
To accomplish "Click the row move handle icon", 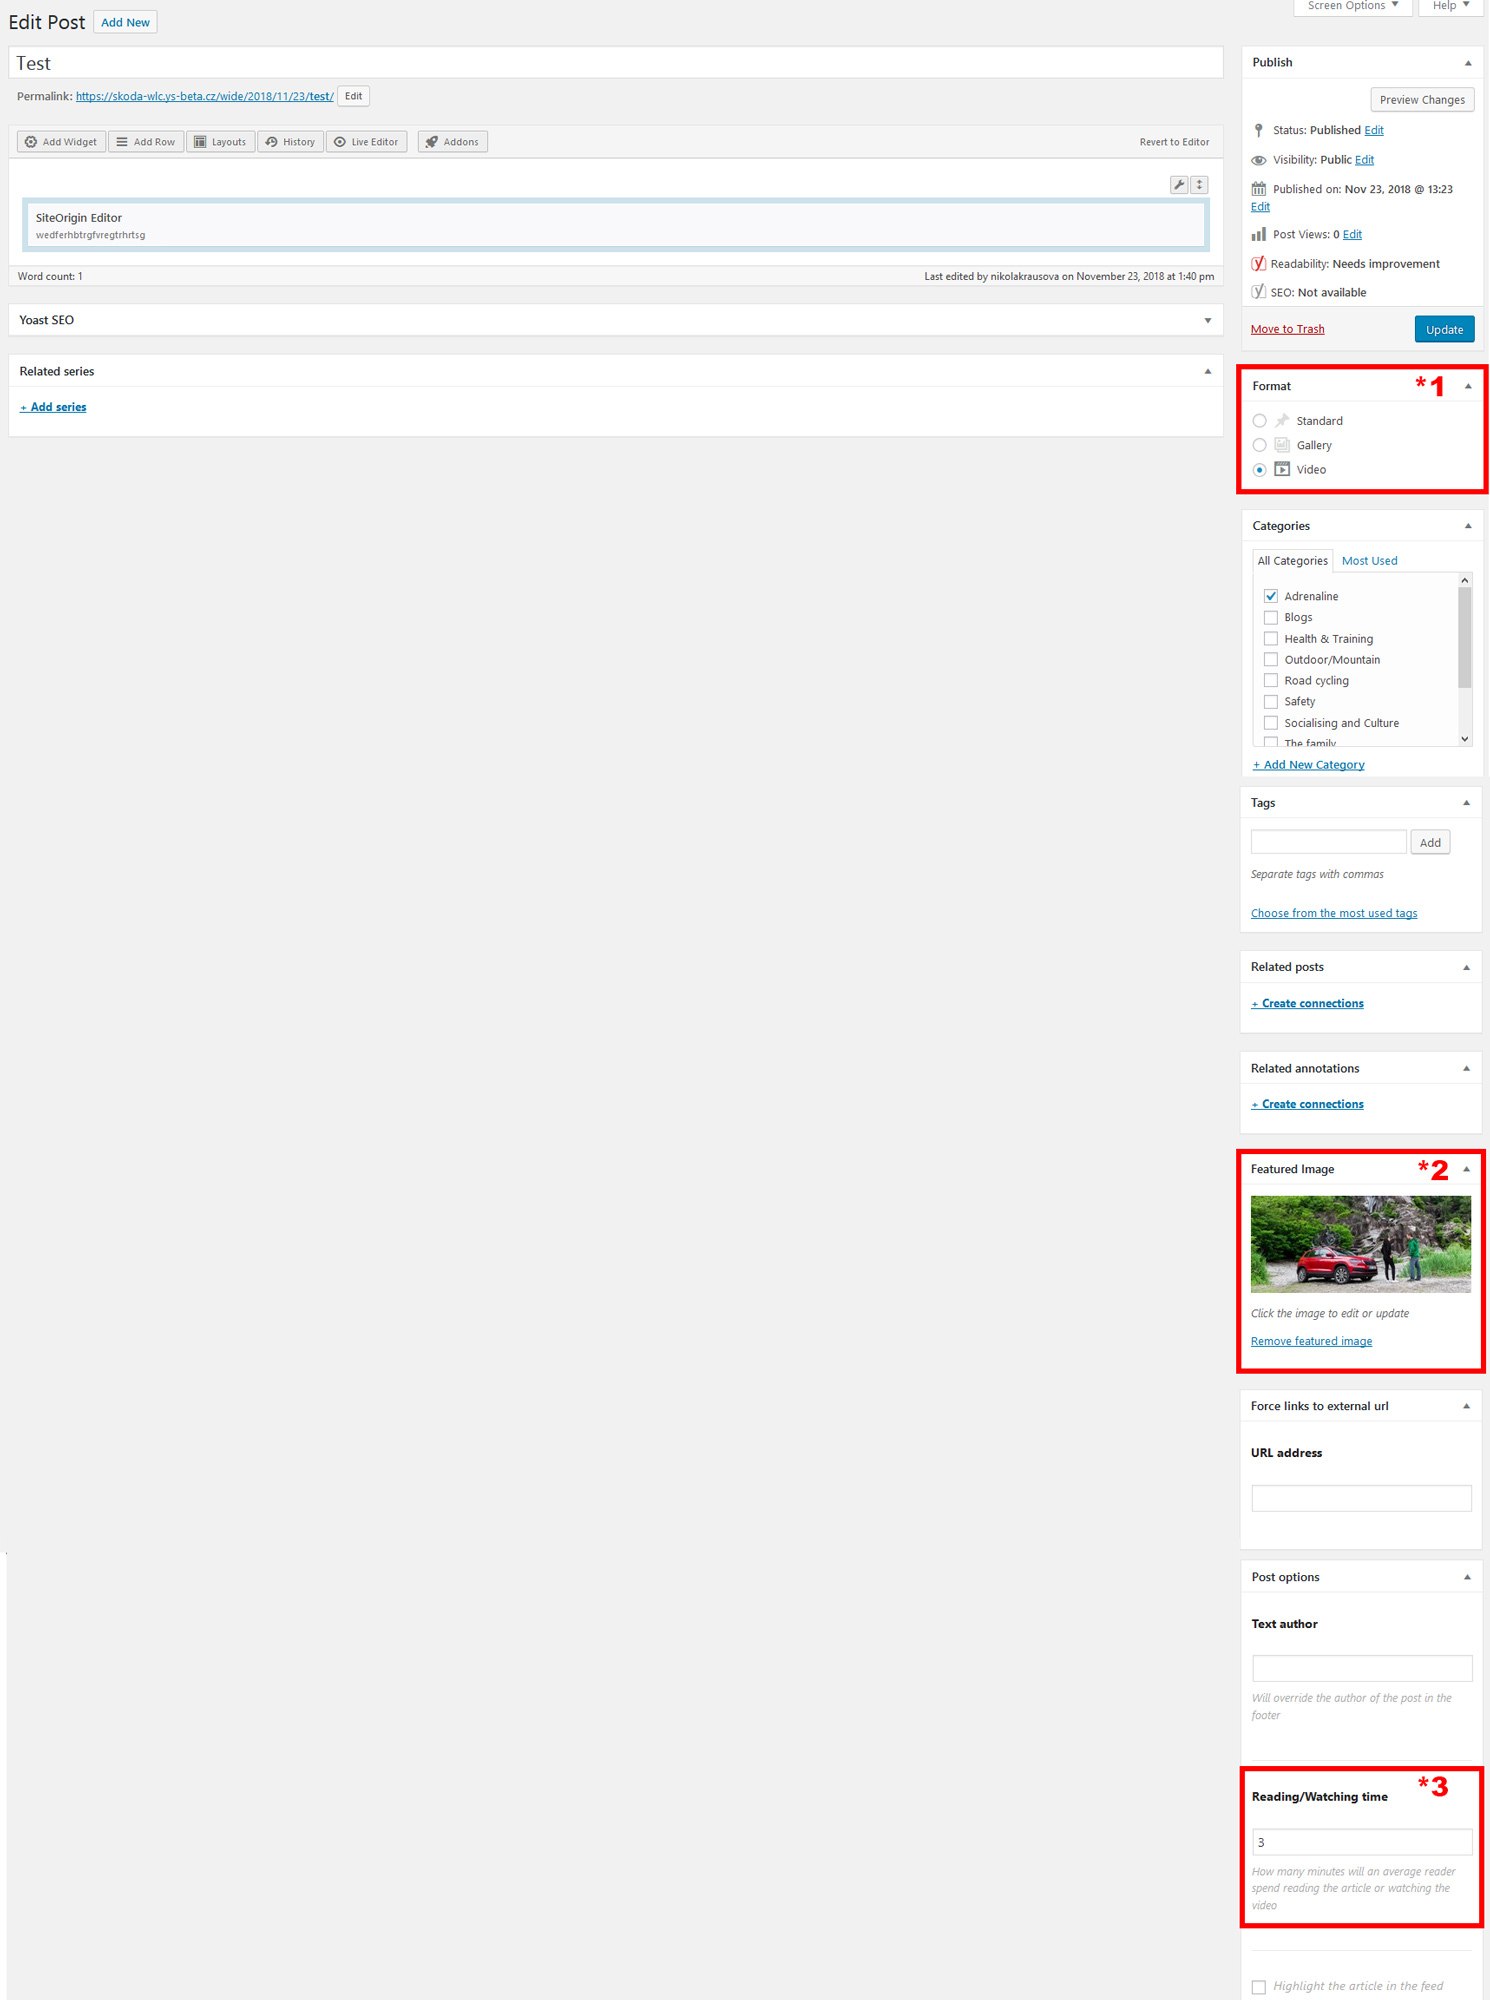I will click(x=1200, y=185).
